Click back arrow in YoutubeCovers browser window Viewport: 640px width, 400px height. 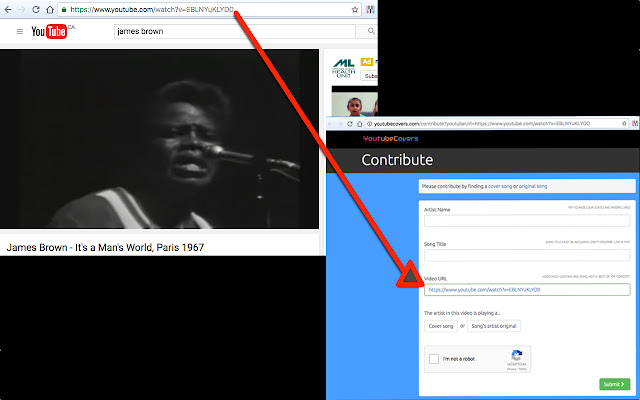click(330, 124)
